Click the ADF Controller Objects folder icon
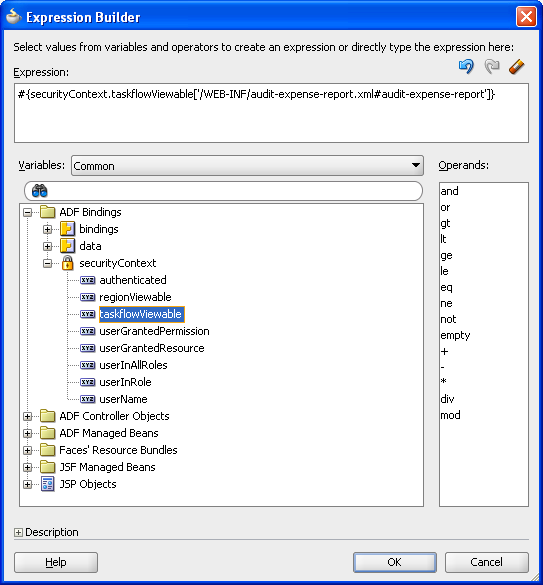The width and height of the screenshot is (543, 585). coord(48,416)
